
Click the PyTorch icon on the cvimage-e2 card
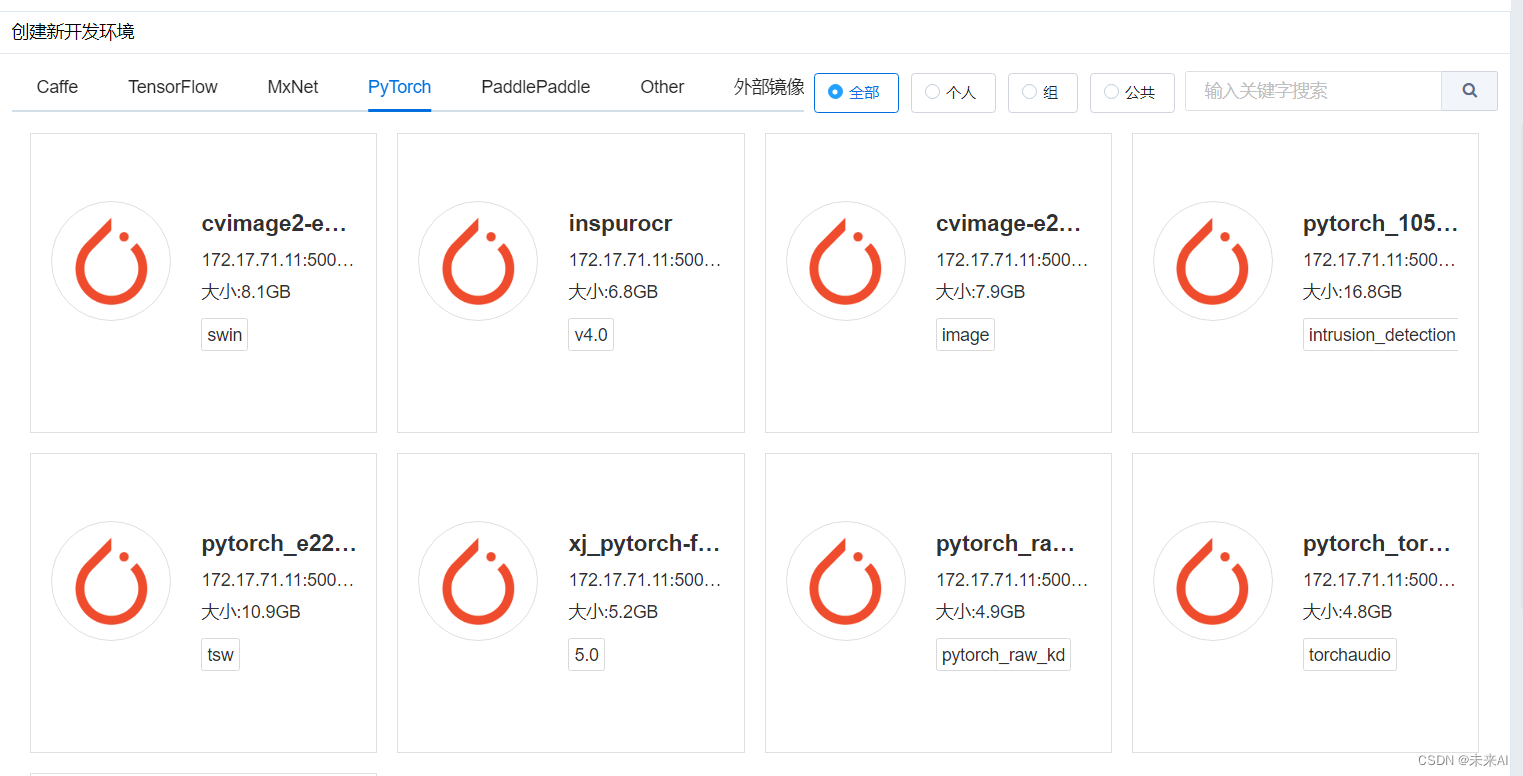coord(846,261)
